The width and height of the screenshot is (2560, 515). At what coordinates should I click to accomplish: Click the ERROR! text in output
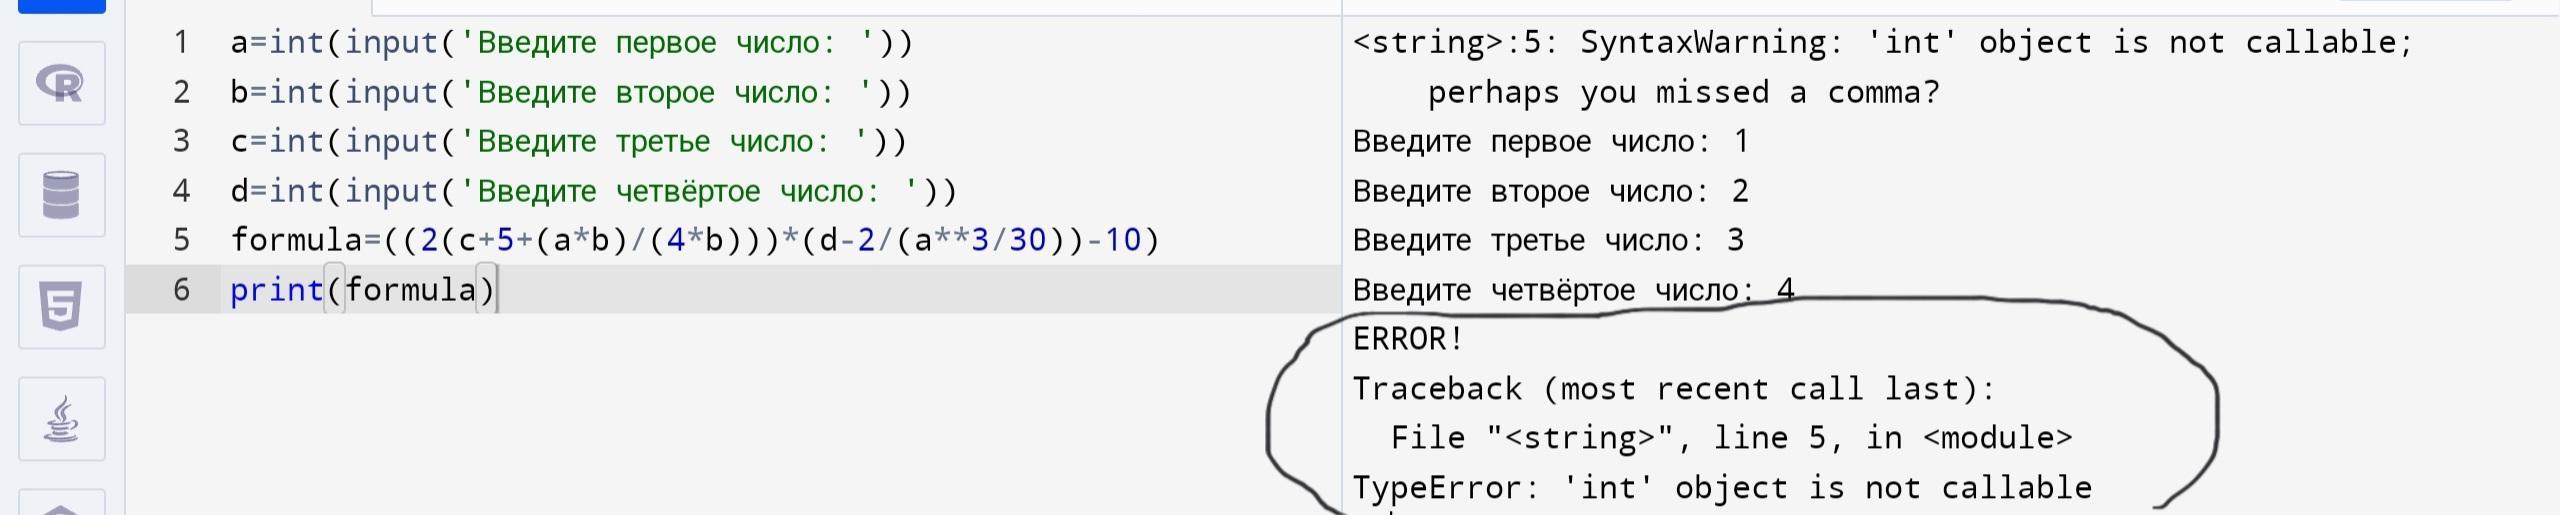(x=1408, y=339)
